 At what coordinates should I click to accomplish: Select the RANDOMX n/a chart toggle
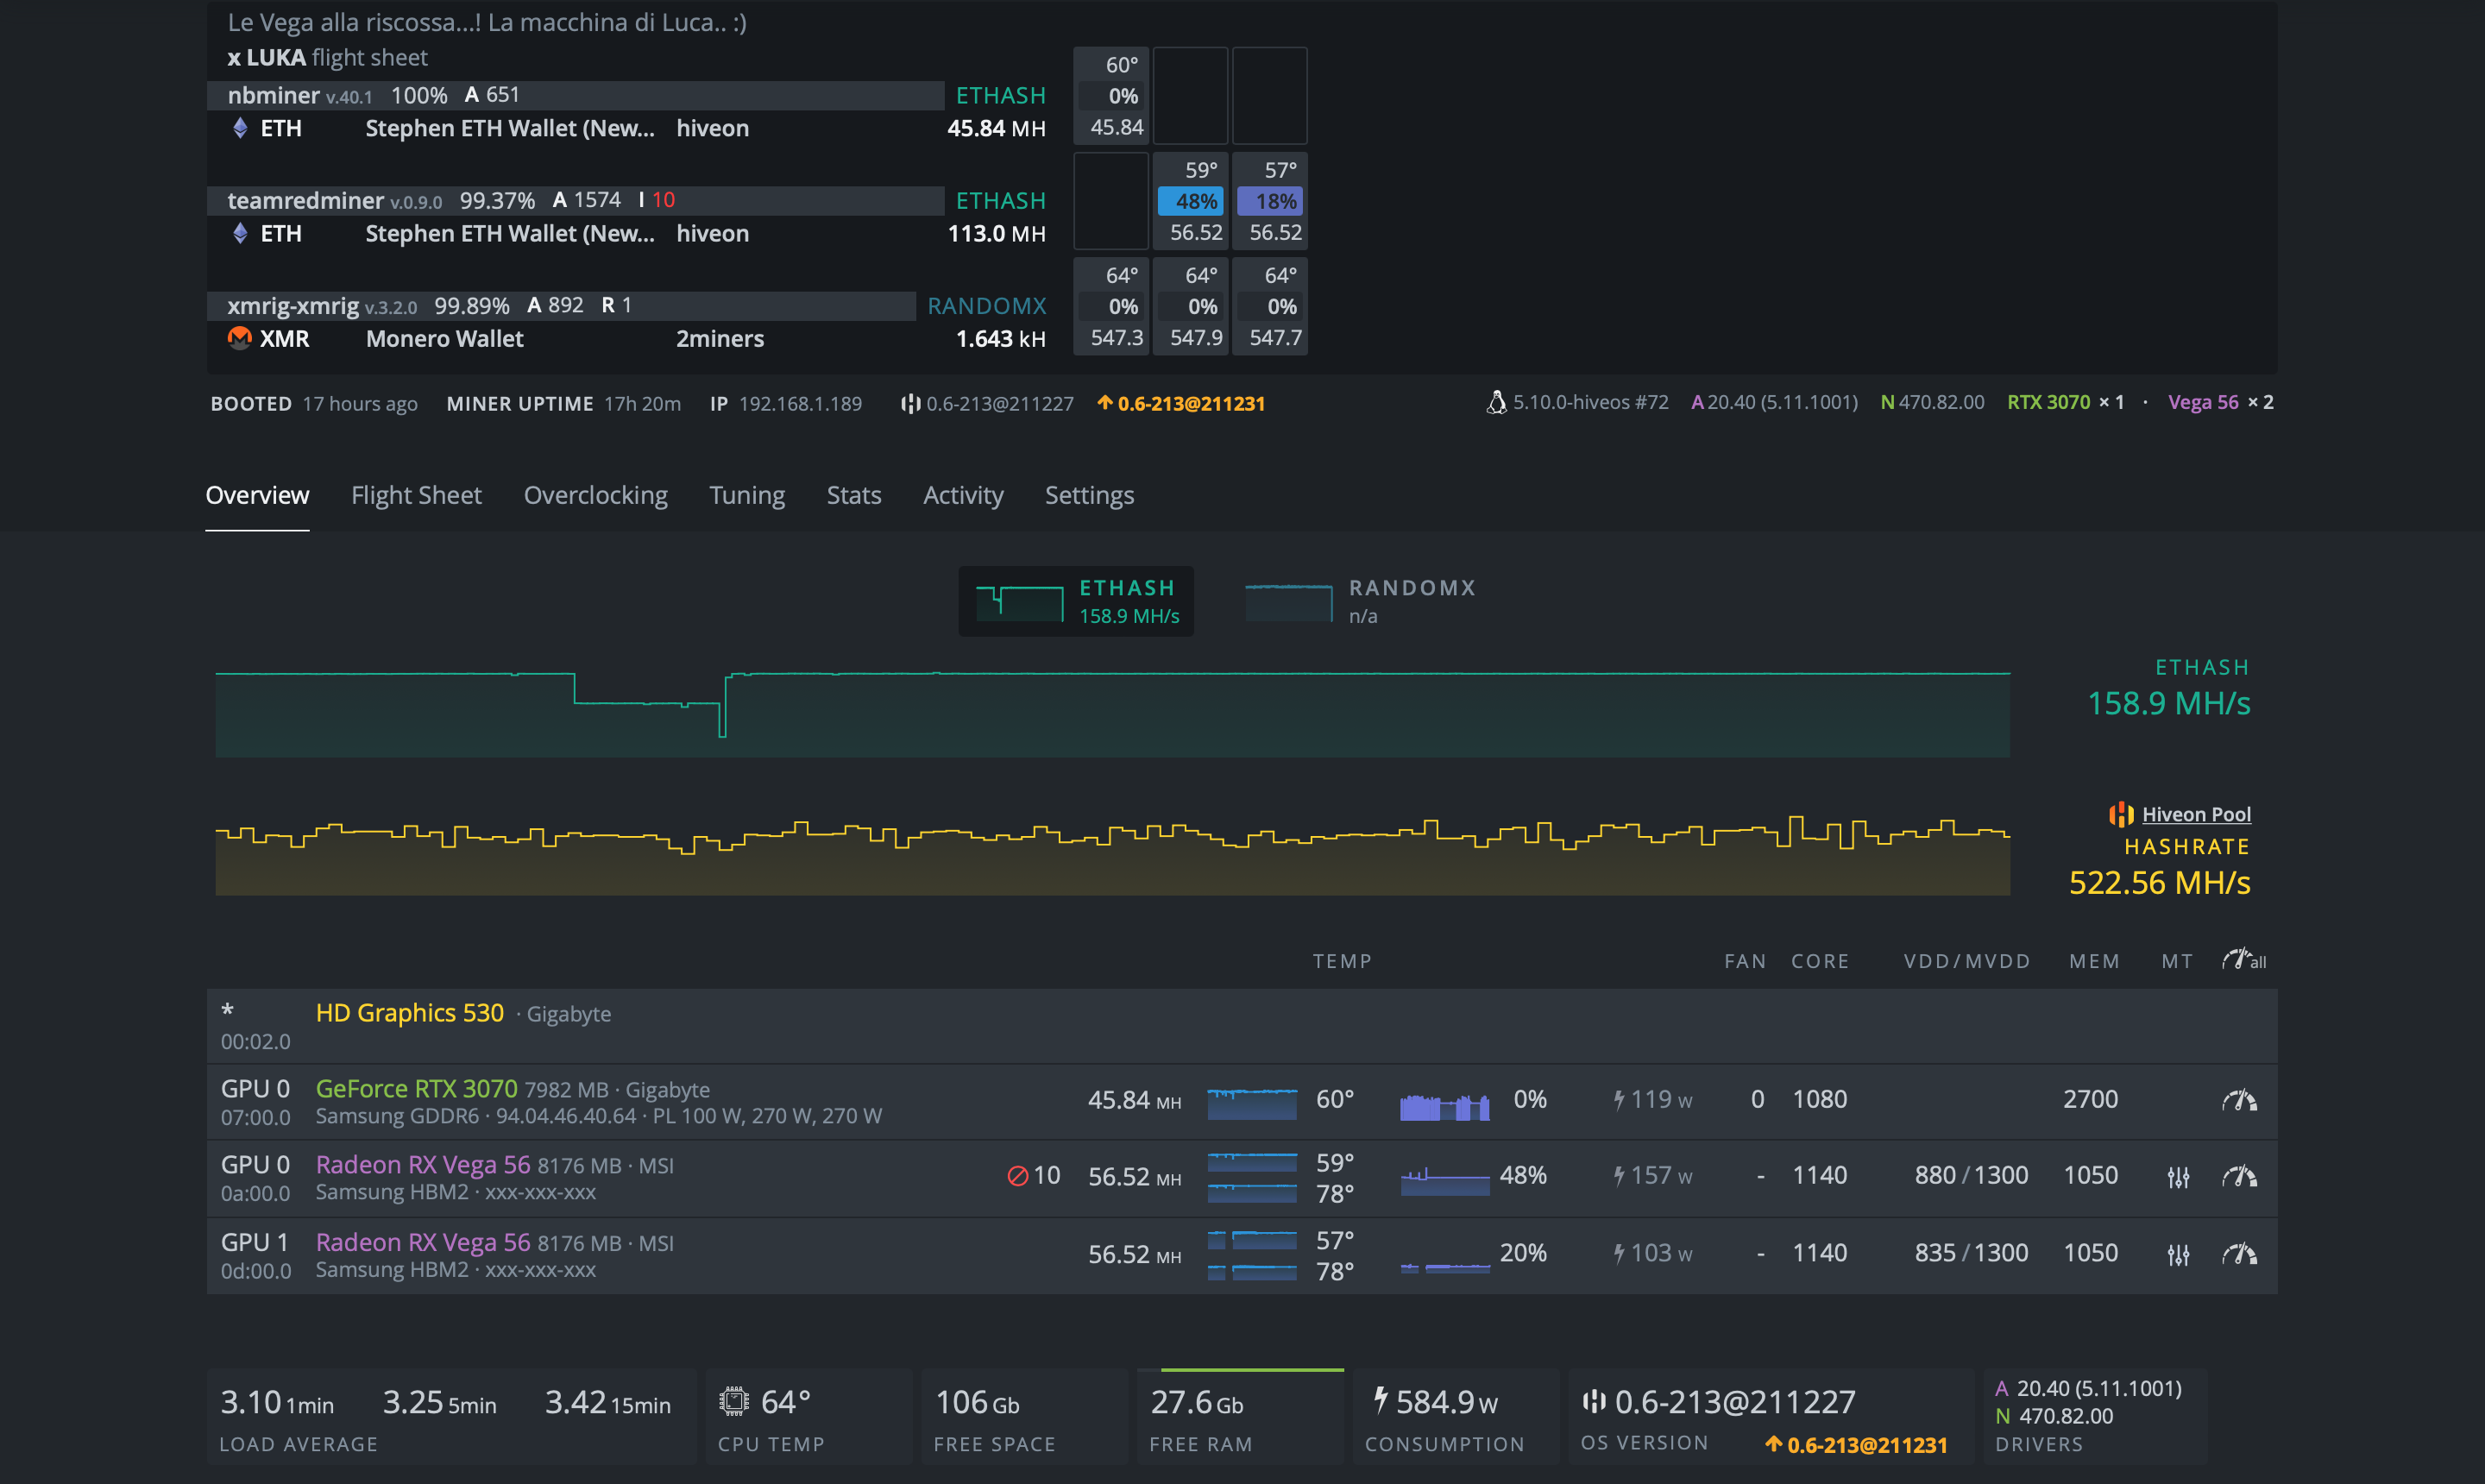(1360, 601)
